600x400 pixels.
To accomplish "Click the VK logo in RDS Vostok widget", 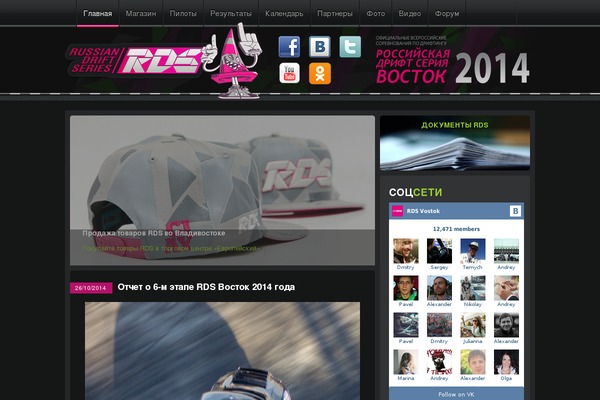I will click(515, 211).
